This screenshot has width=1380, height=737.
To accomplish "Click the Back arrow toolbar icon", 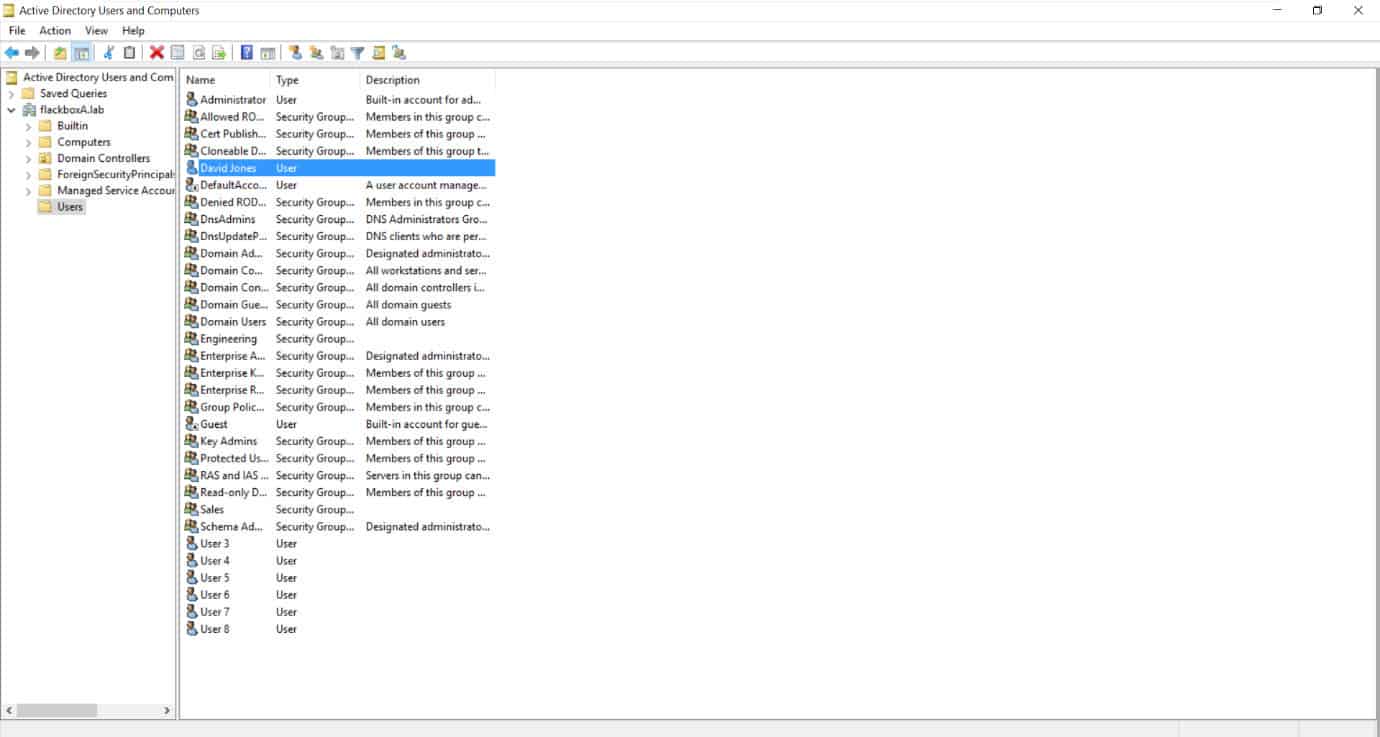I will 11,53.
